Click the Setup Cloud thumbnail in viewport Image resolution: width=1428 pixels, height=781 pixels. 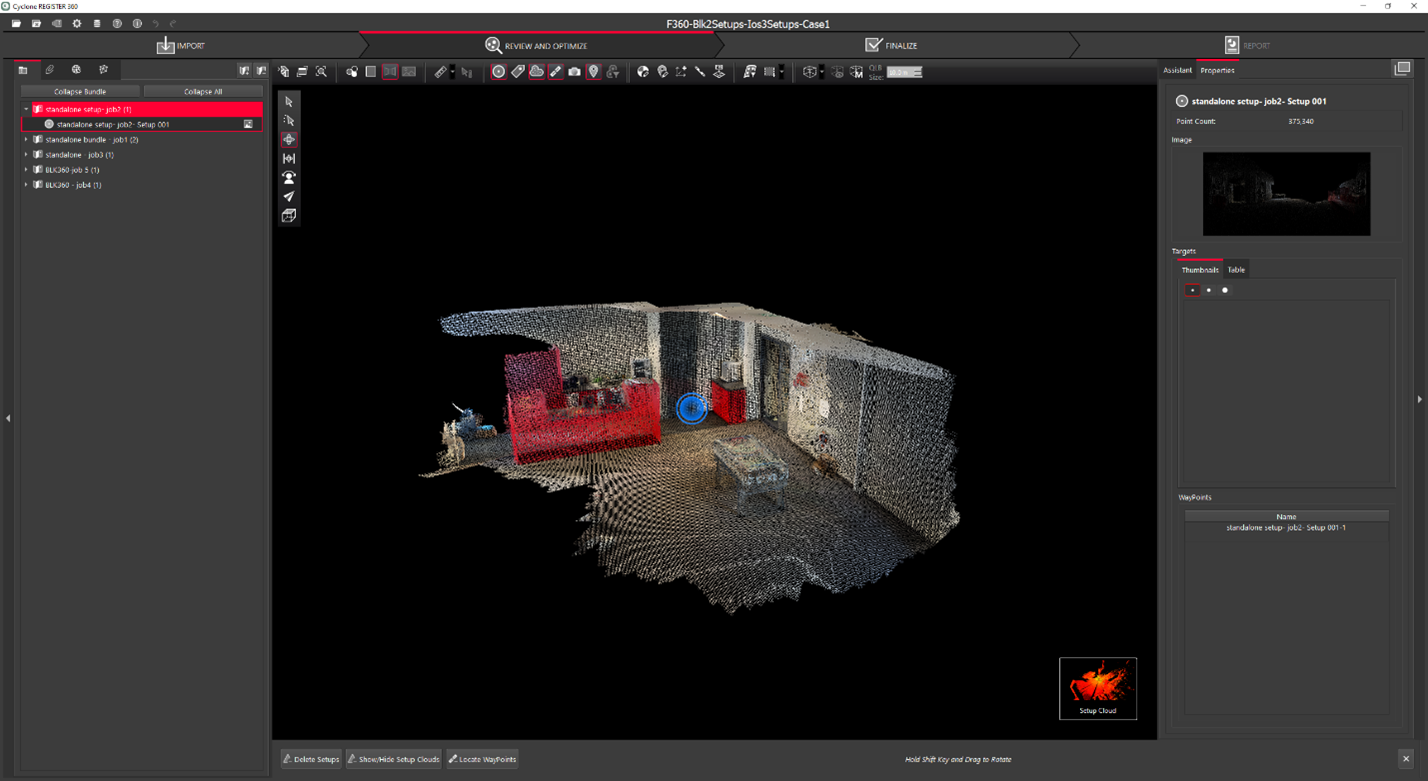1098,688
